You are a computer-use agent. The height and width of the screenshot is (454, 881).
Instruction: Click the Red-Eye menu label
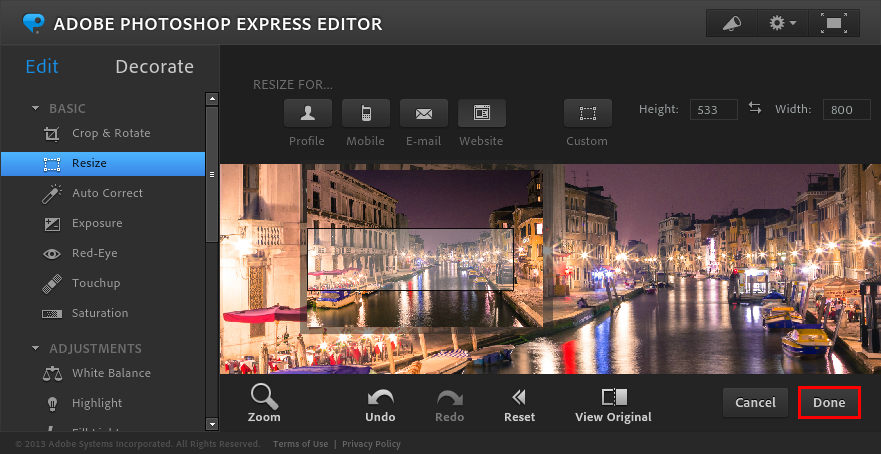click(94, 253)
